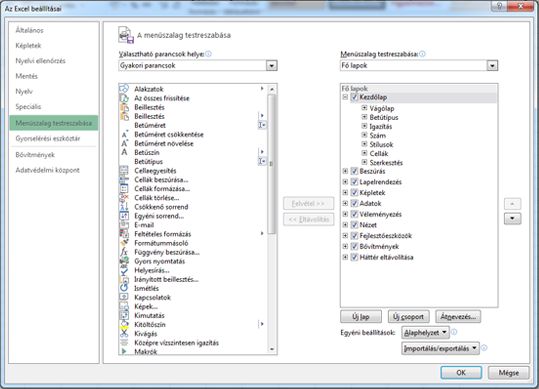Click the Egyéni sorrend icon
Screen dimensions: 539x389
124,216
